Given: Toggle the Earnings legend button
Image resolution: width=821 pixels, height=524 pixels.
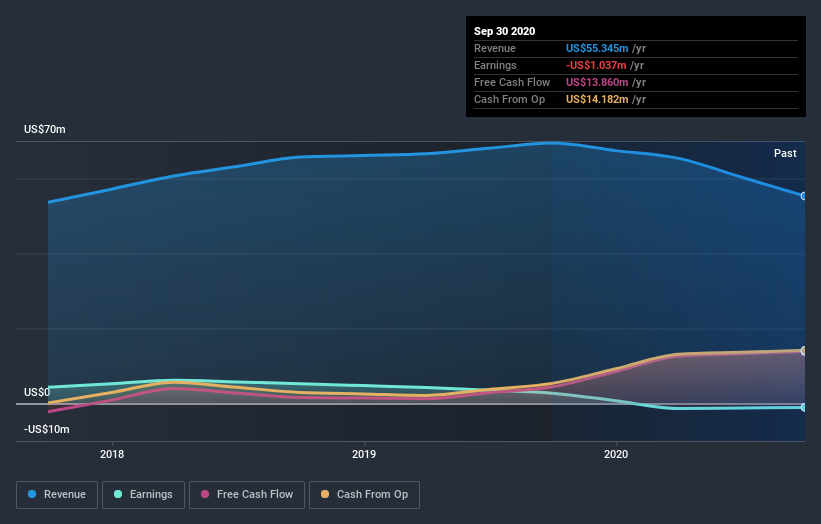Looking at the screenshot, I should click(143, 495).
